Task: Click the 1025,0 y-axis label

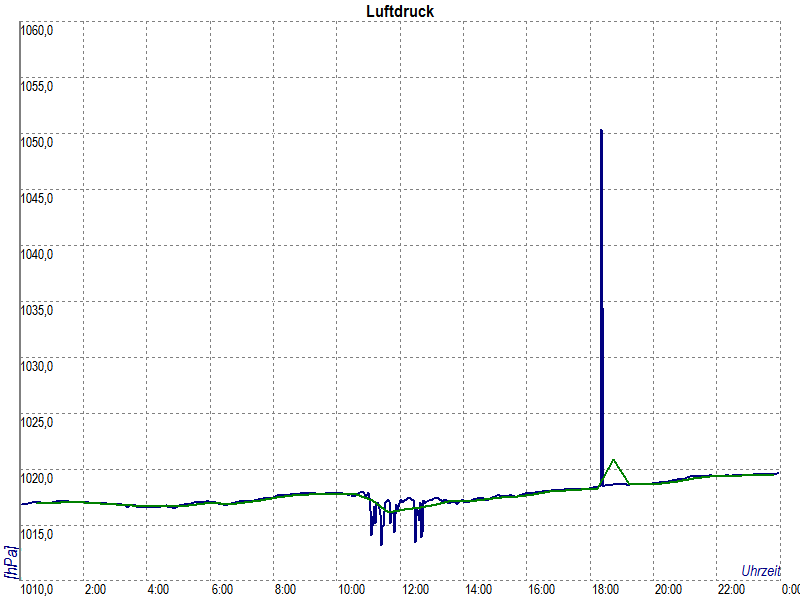Action: click(36, 422)
